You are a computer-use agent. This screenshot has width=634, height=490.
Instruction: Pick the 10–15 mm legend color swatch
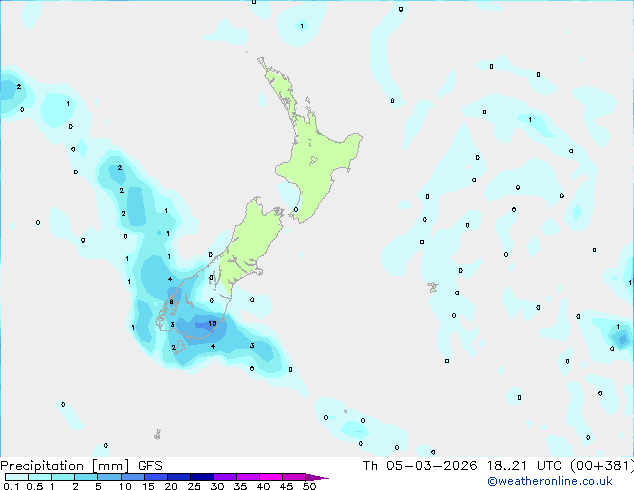pyautogui.click(x=132, y=477)
